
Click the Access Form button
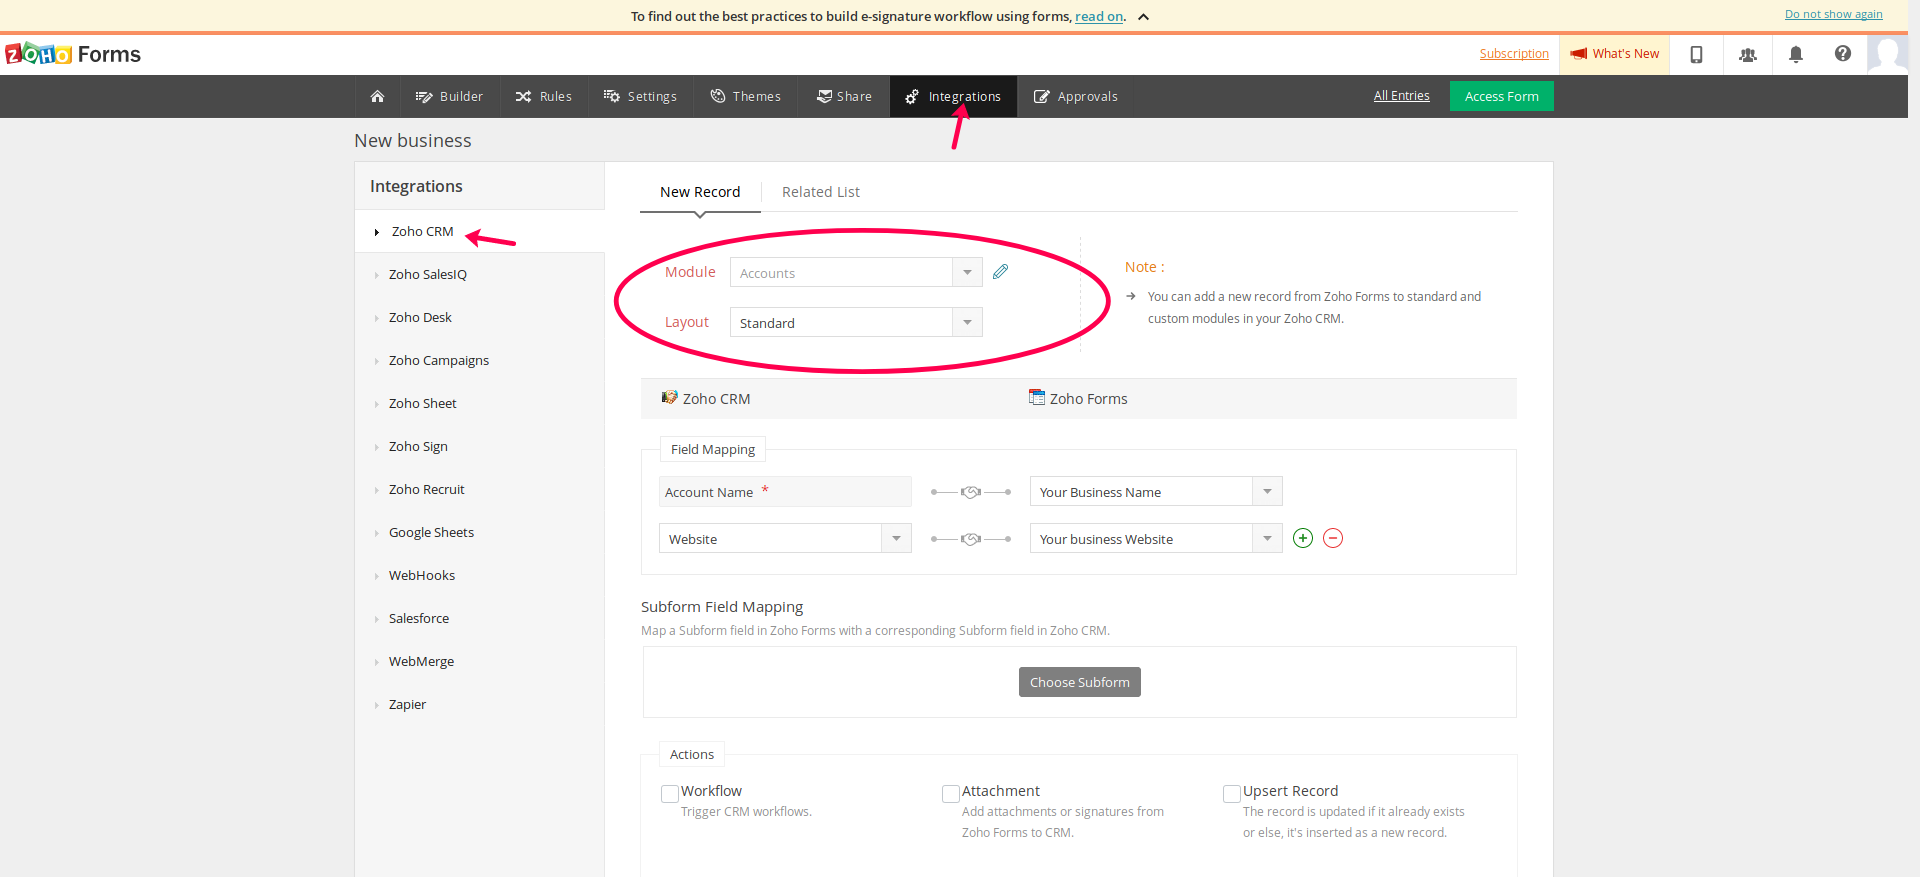1501,96
